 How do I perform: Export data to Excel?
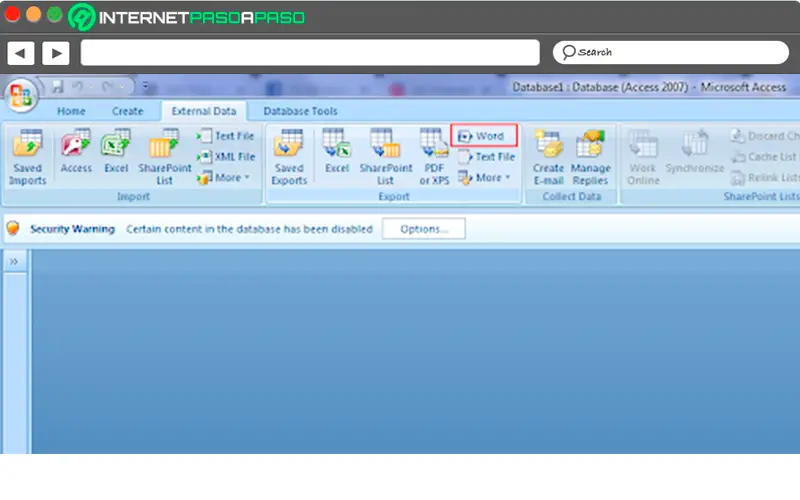[337, 151]
